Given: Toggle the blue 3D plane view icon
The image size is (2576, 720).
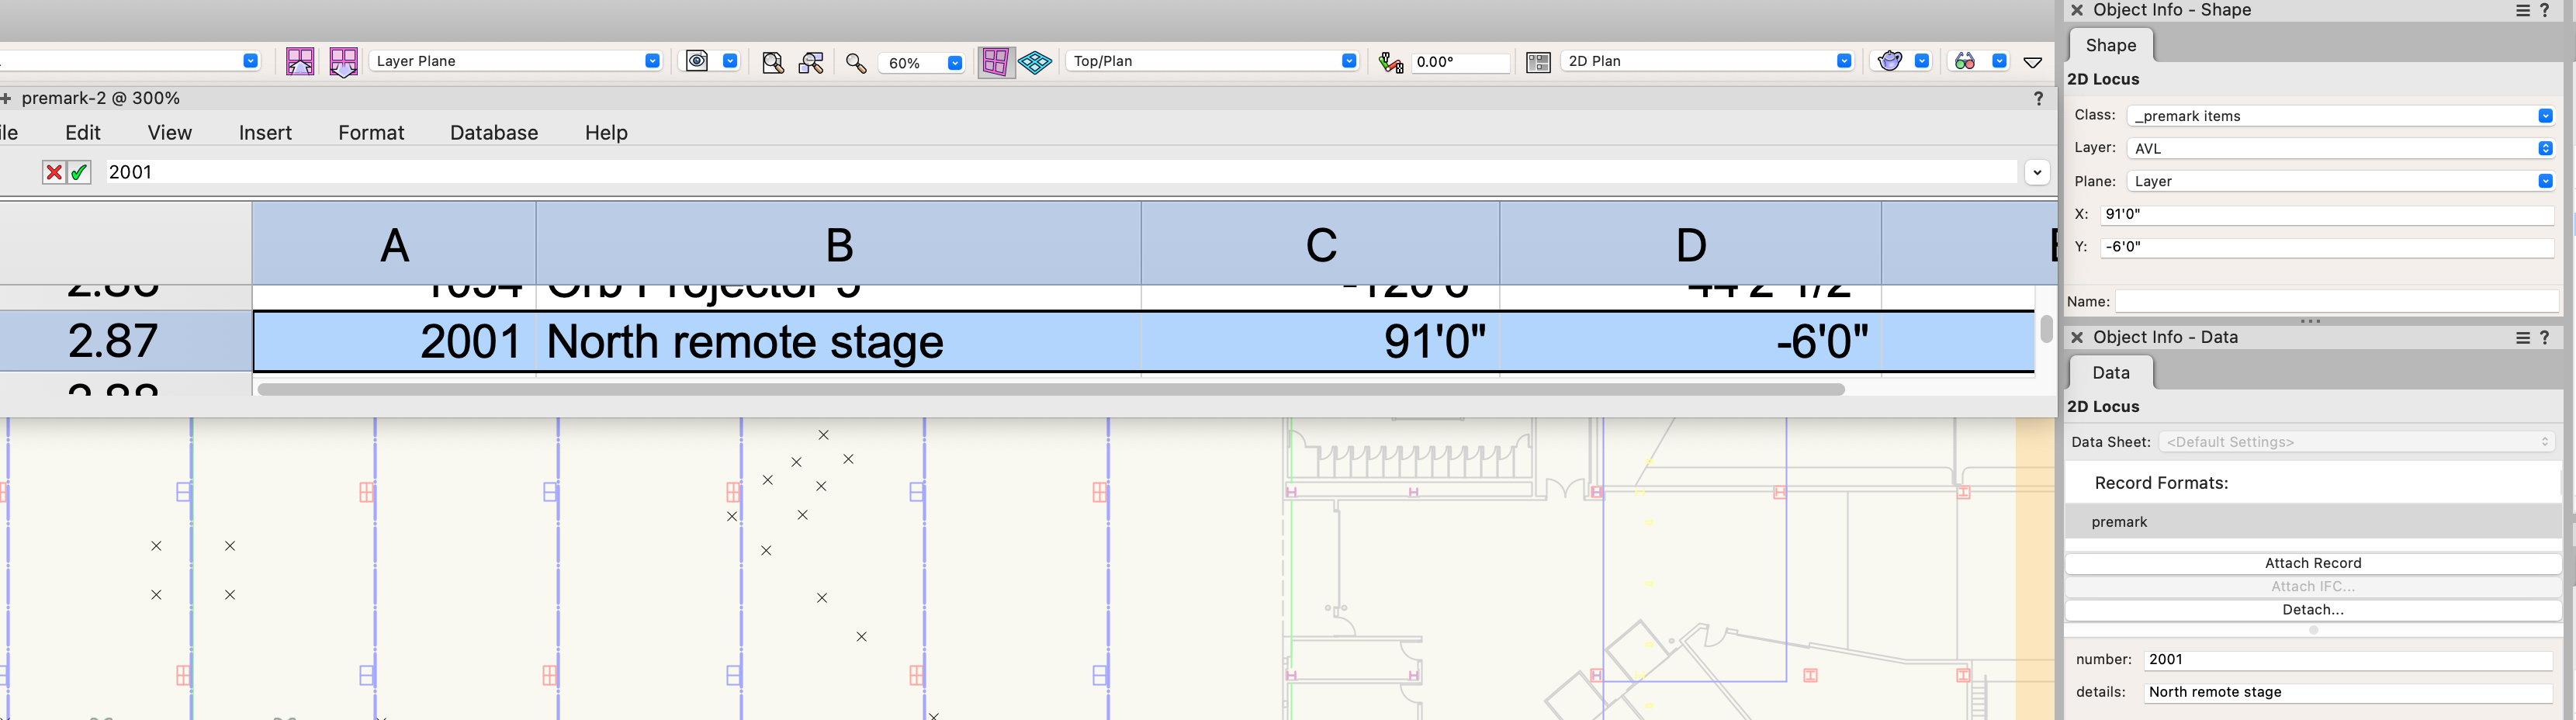Looking at the screenshot, I should [x=1035, y=62].
